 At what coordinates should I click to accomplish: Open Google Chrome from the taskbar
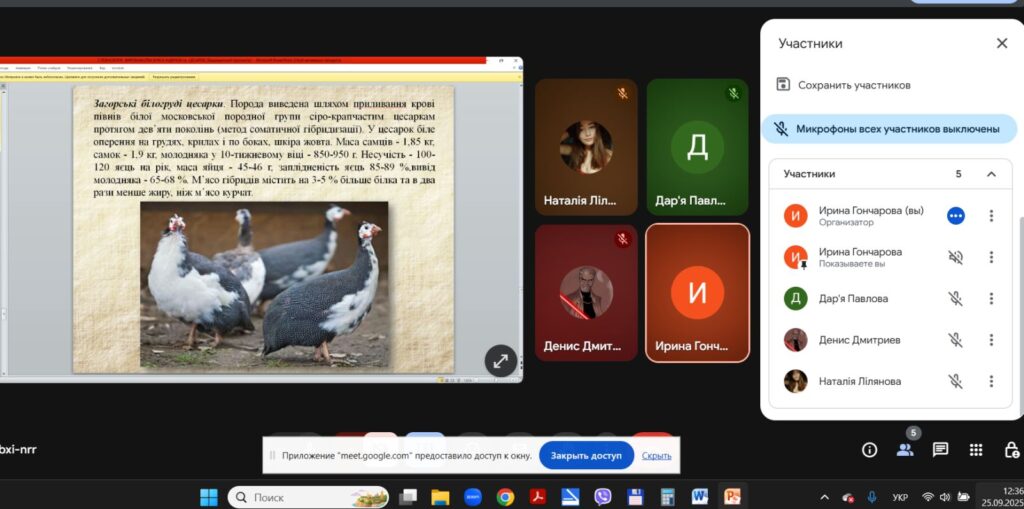(x=505, y=497)
